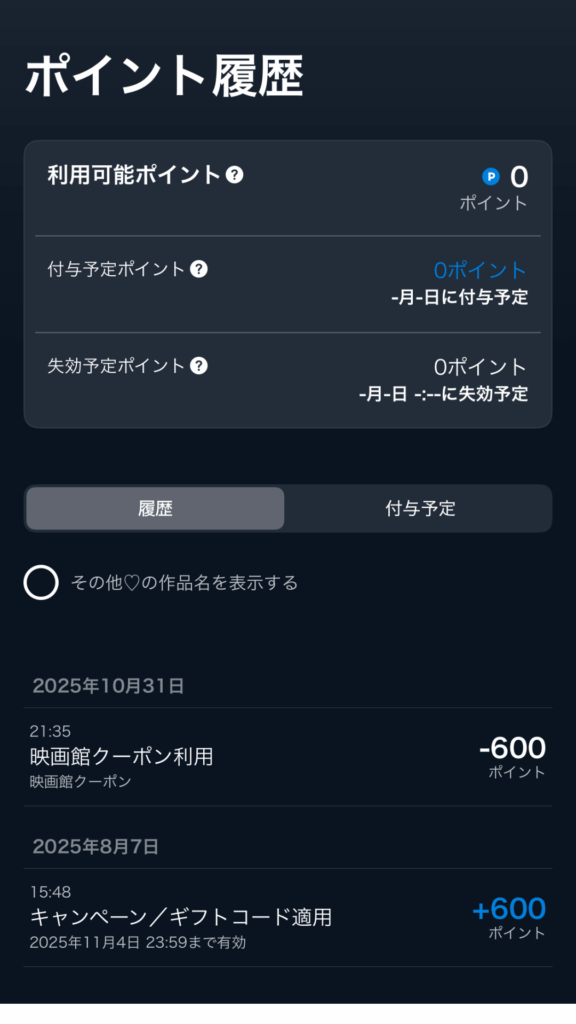
Task: Select the キャンペーン／ギフトコード適用 record
Action: [x=181, y=916]
